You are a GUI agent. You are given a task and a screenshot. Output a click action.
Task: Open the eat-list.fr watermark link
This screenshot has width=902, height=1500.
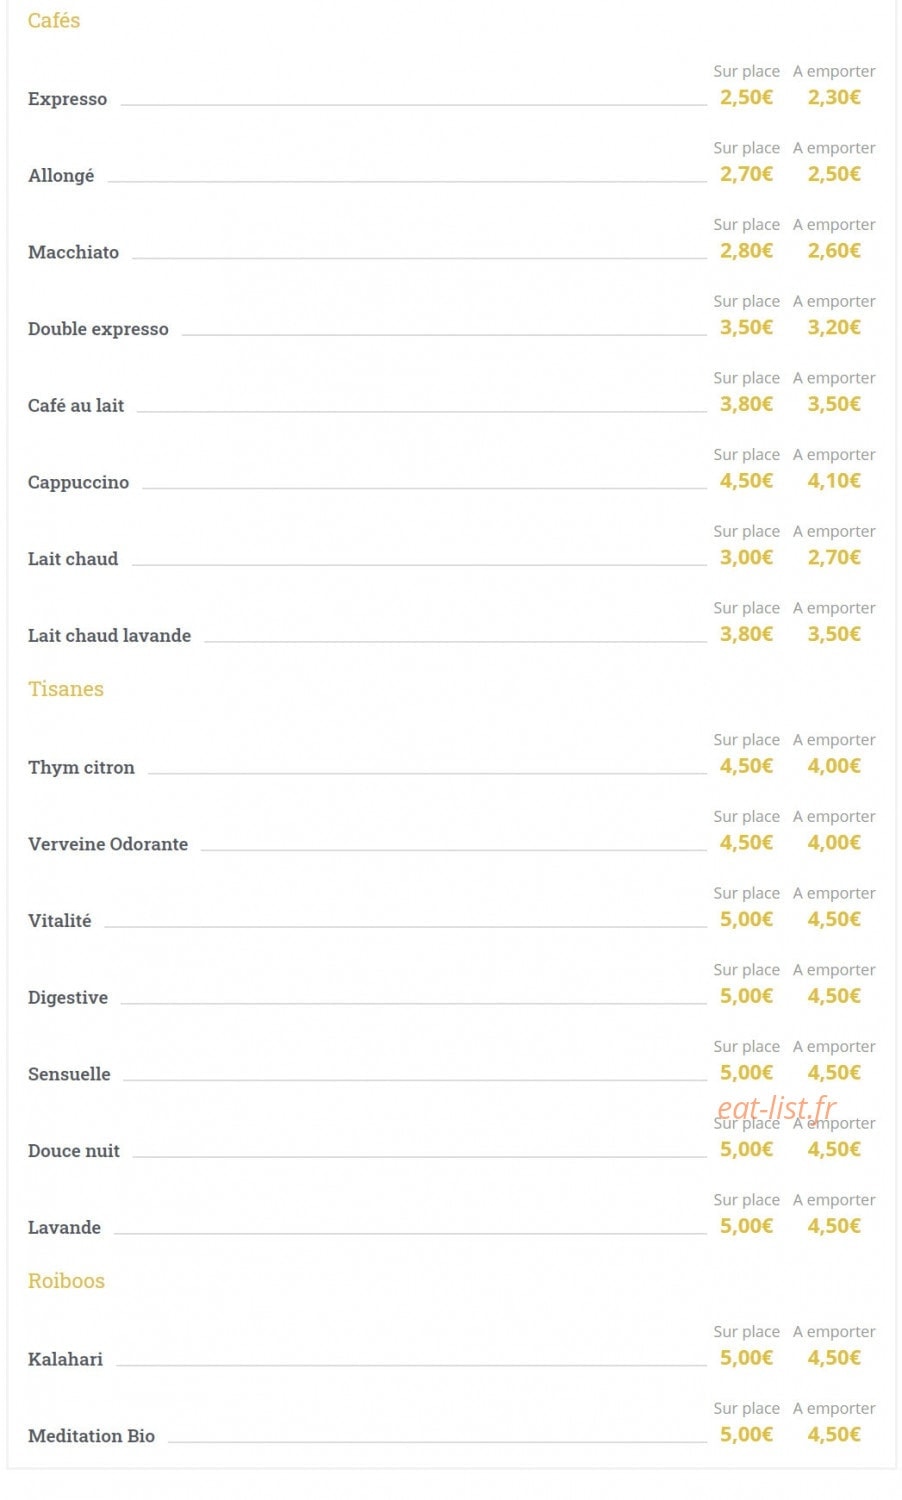[x=776, y=1108]
